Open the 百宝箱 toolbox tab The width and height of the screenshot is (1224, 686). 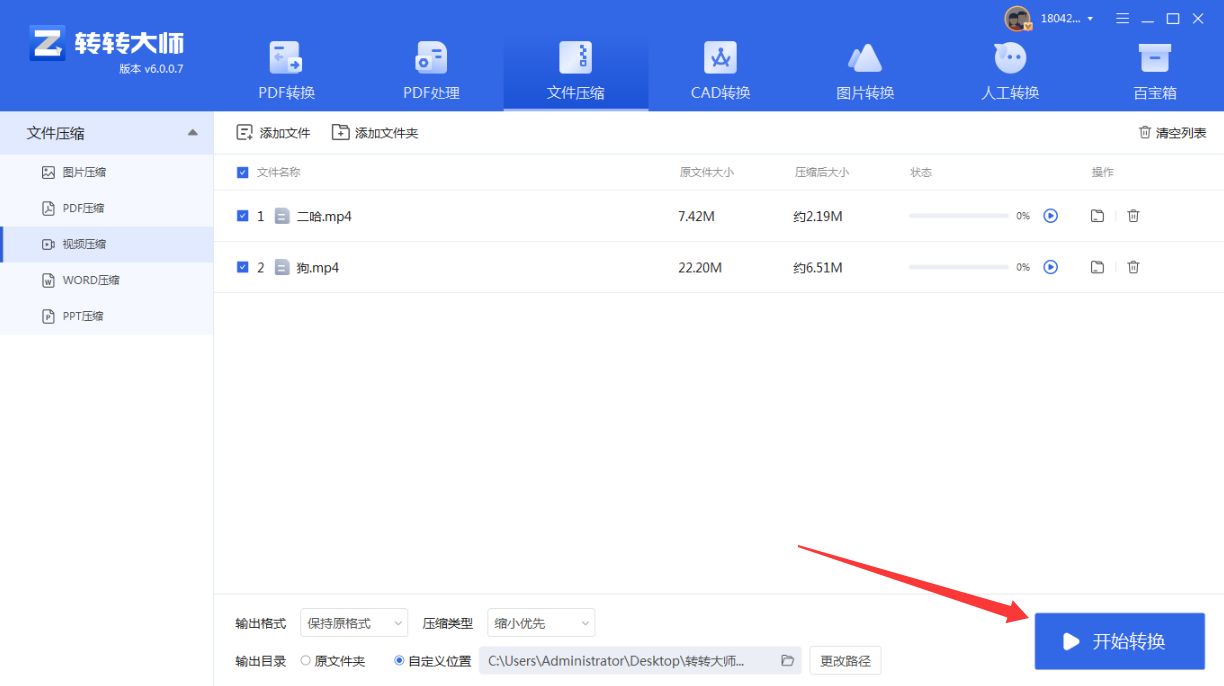click(1155, 72)
